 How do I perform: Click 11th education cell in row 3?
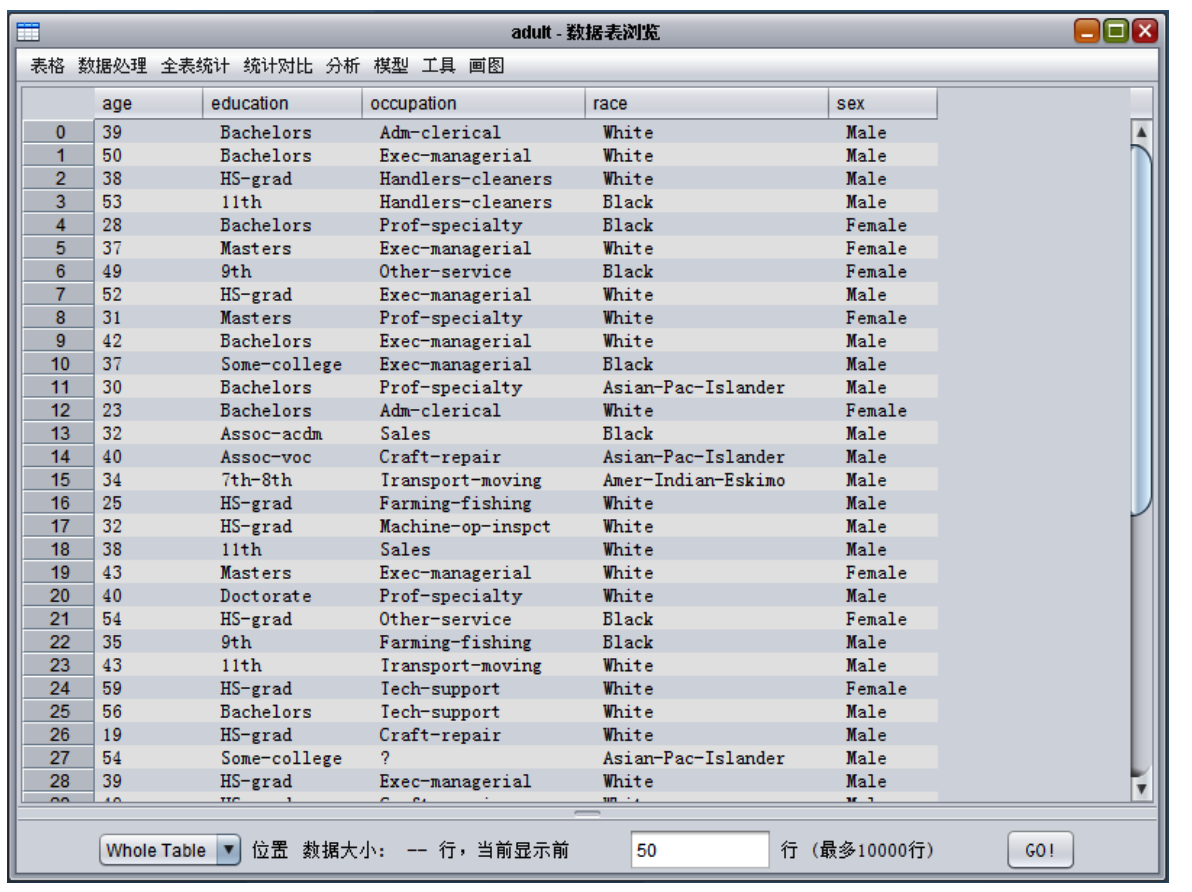point(241,202)
